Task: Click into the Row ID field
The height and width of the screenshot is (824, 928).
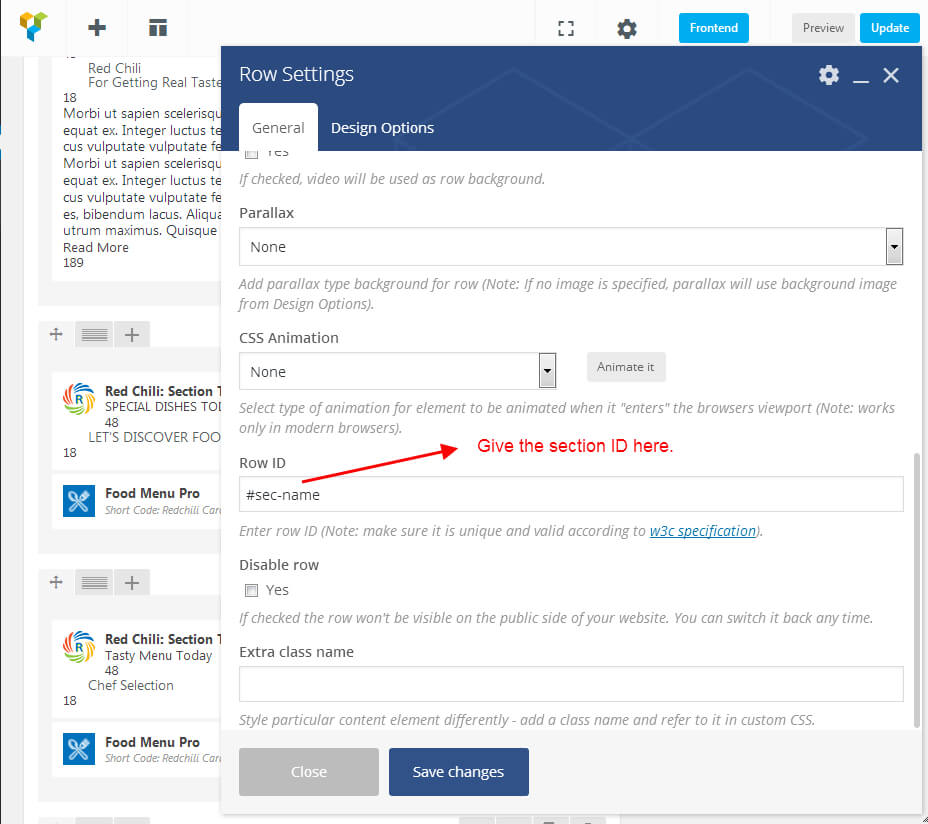Action: [x=571, y=494]
